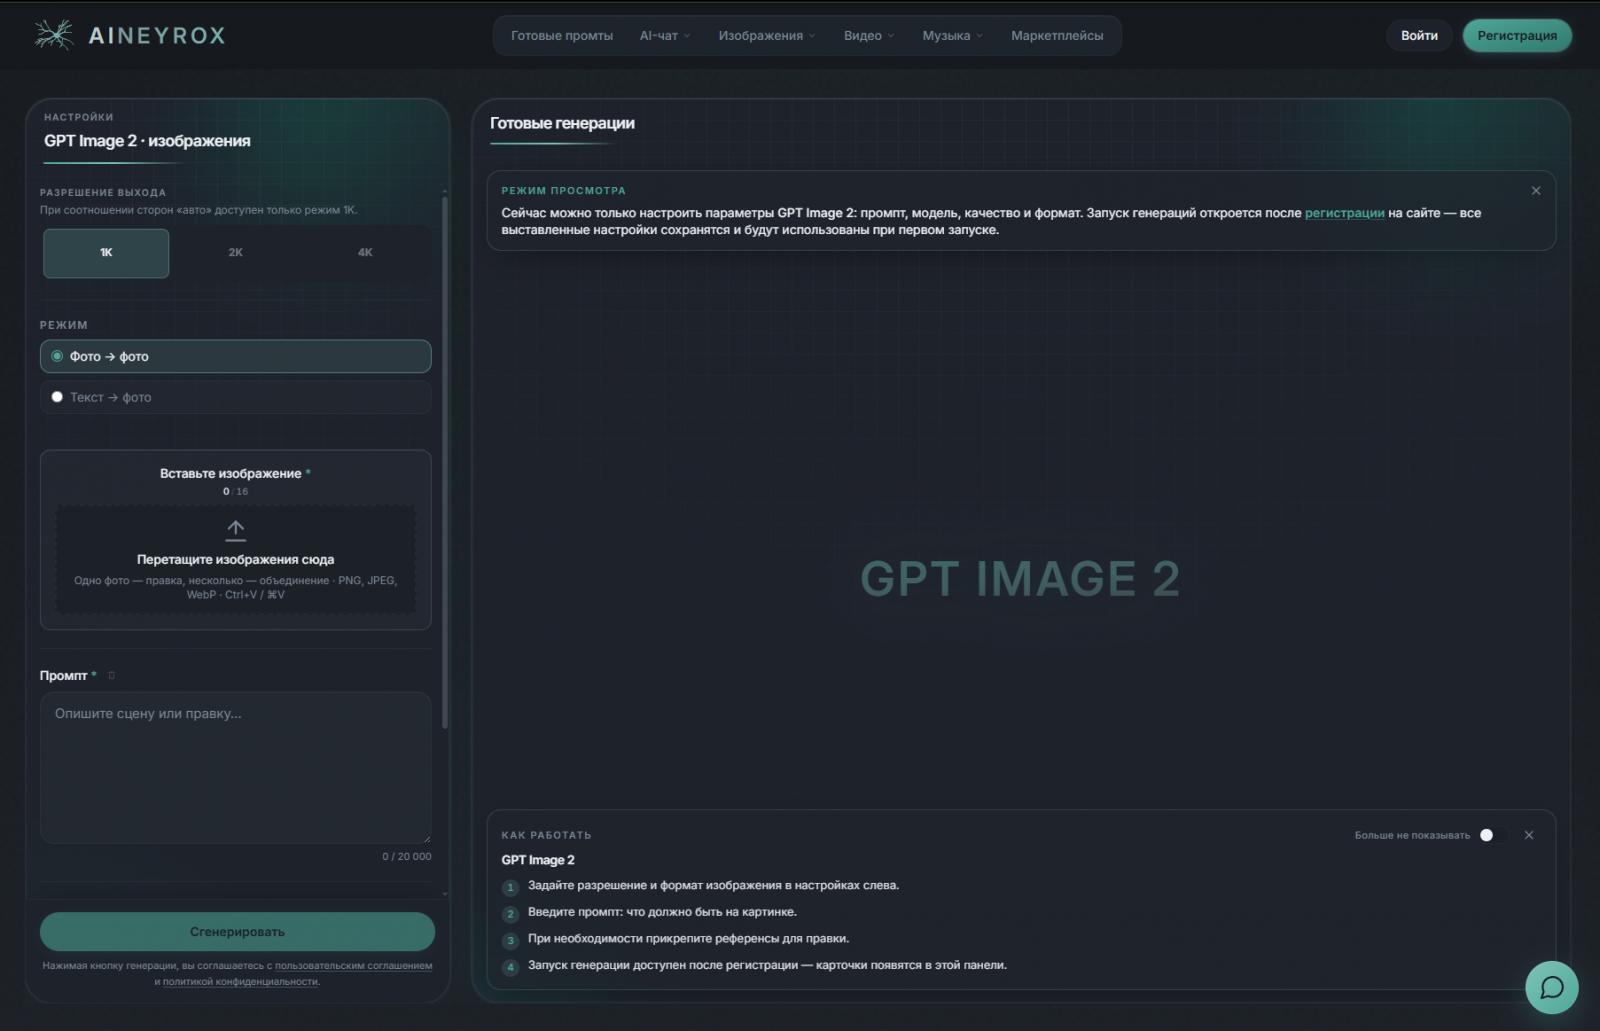Open Маркетплейсы page
This screenshot has height=1031, width=1600.
point(1057,36)
